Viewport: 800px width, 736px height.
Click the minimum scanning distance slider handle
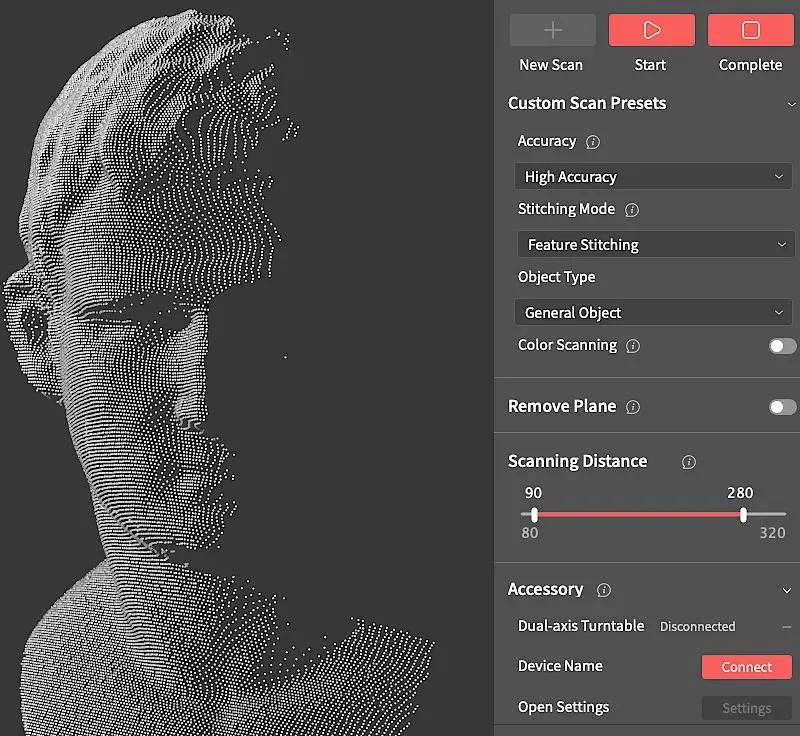click(x=535, y=515)
